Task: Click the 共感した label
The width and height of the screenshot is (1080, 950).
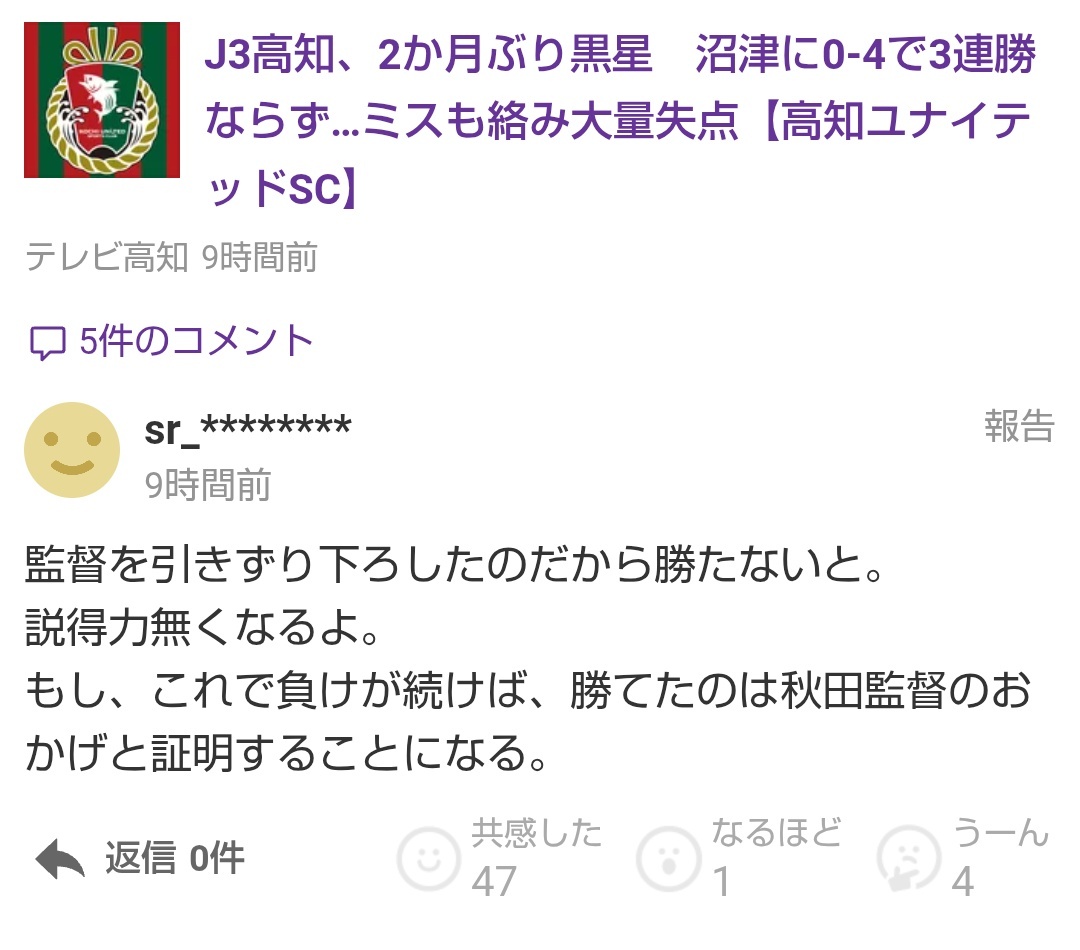Action: (x=537, y=834)
